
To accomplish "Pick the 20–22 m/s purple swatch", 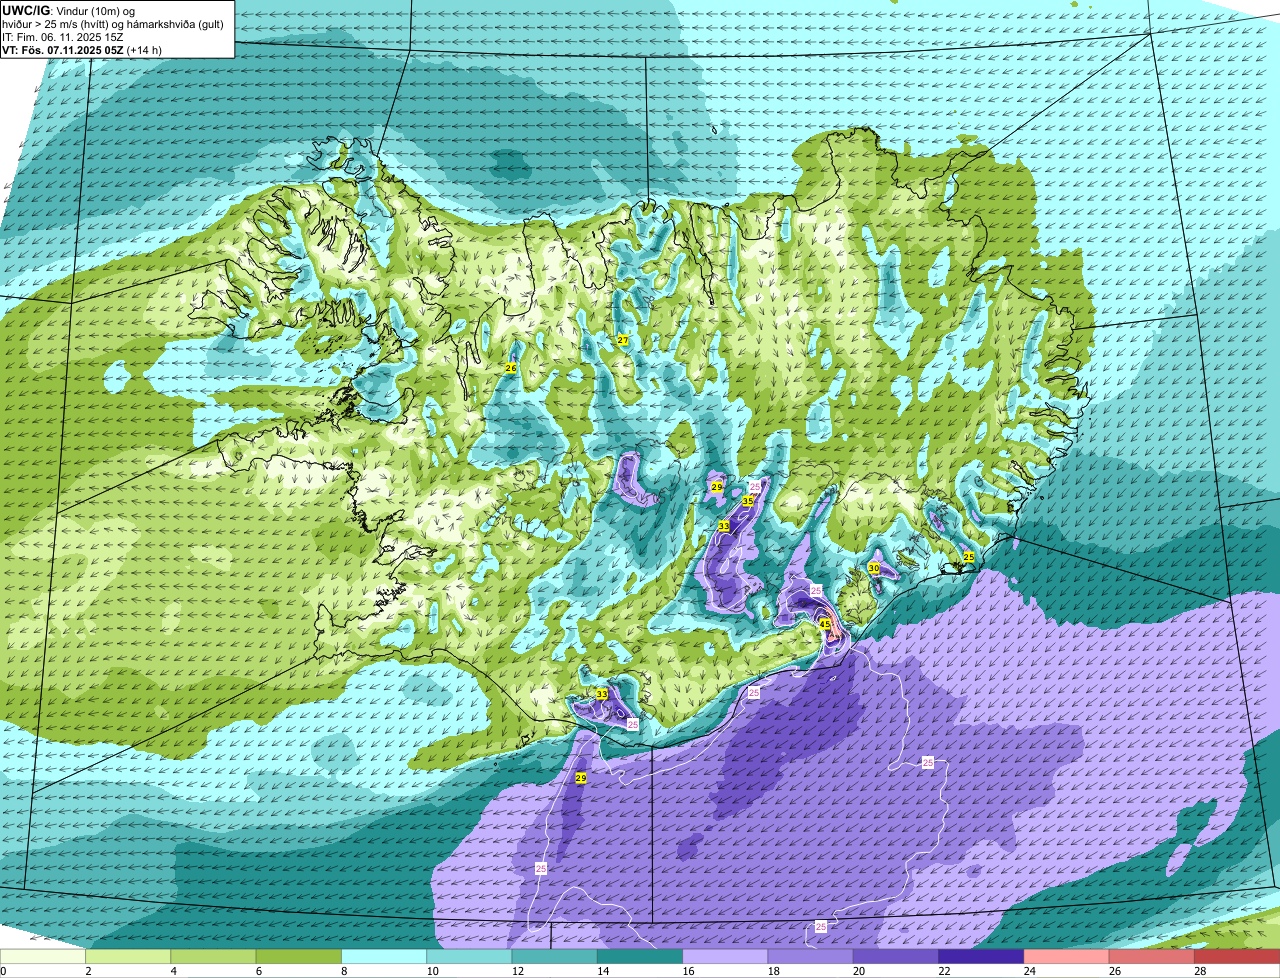I will [896, 956].
